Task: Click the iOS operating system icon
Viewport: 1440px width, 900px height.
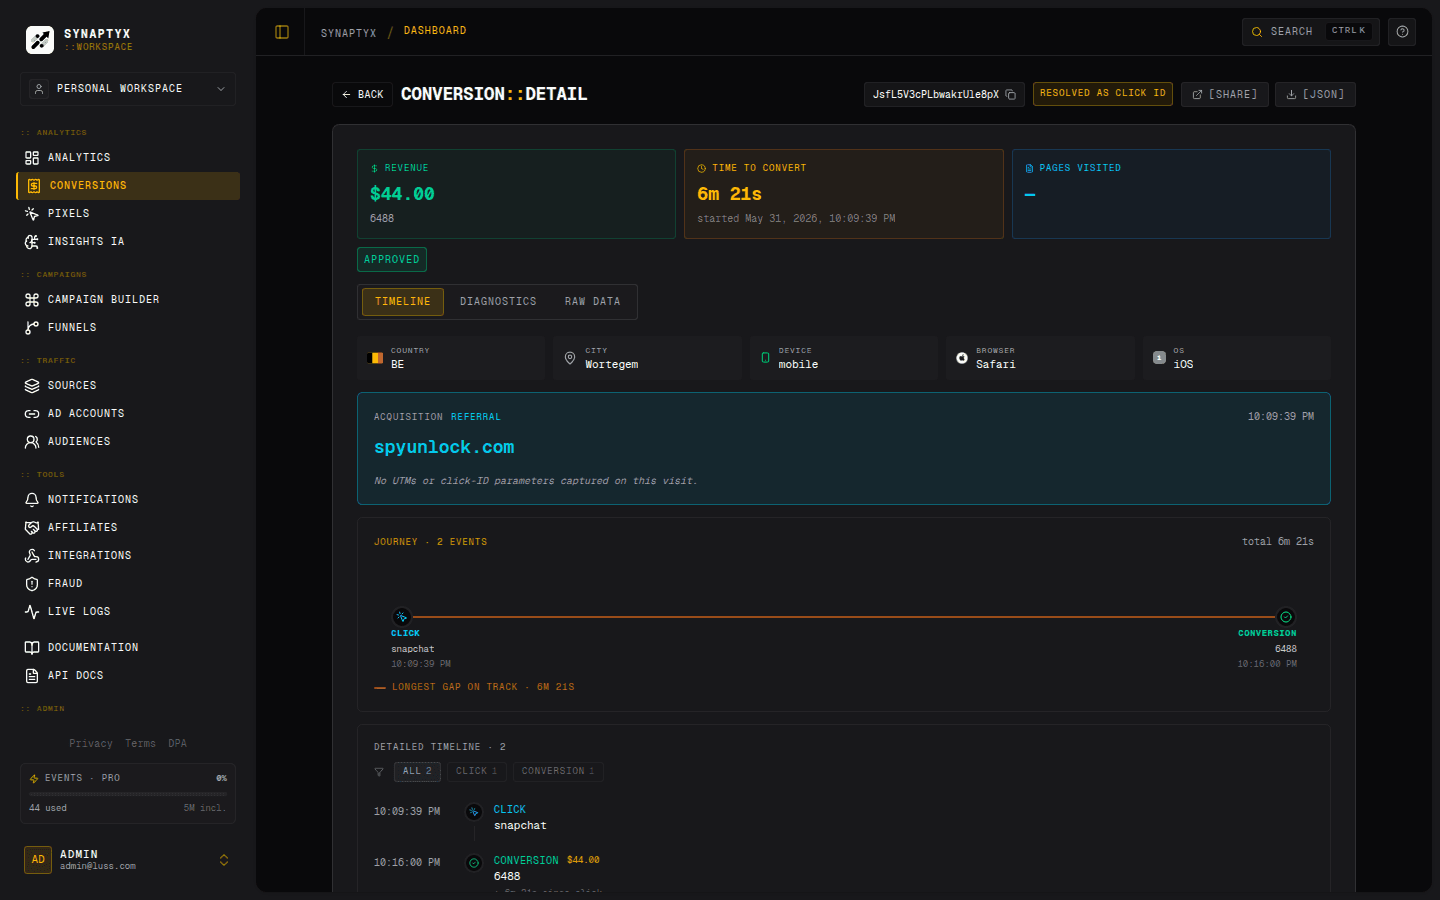Action: (1159, 358)
